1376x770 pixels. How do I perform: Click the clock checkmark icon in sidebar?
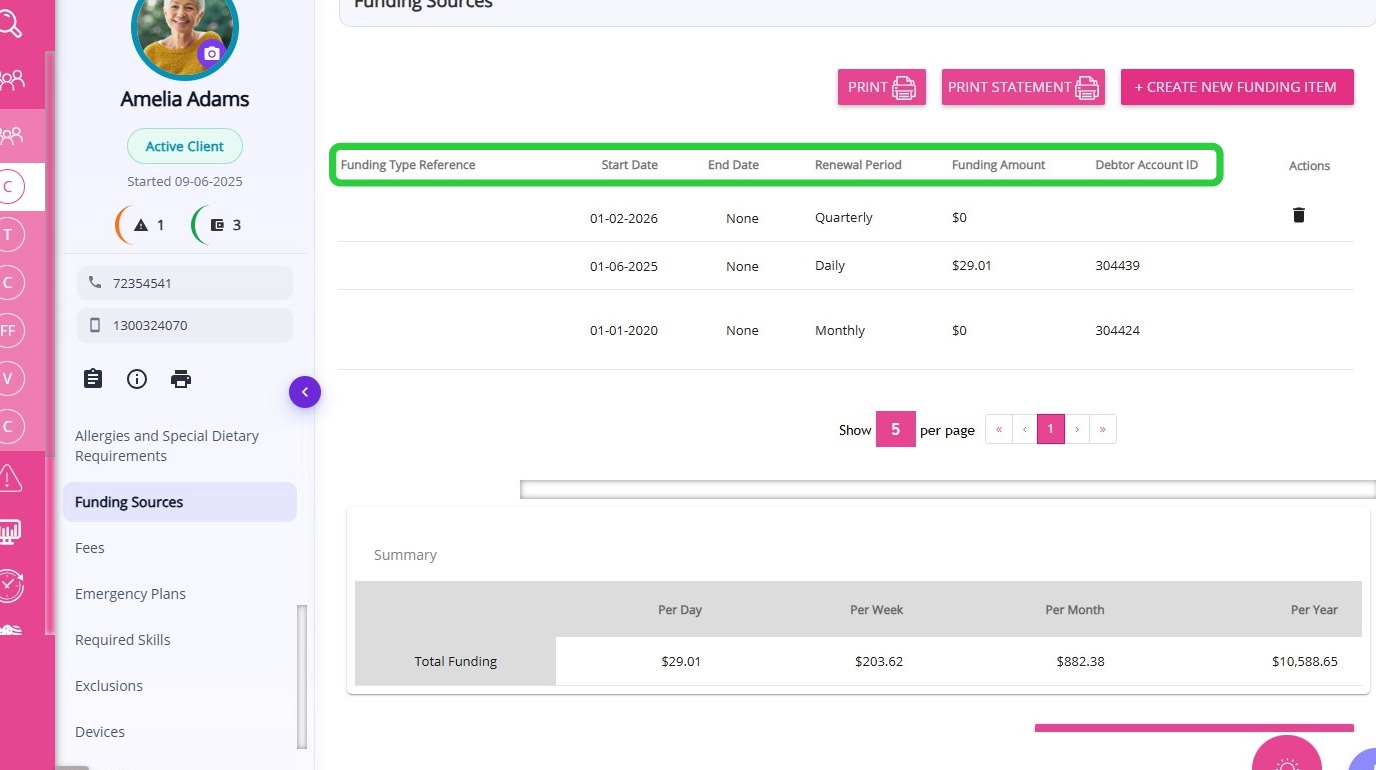coord(10,584)
